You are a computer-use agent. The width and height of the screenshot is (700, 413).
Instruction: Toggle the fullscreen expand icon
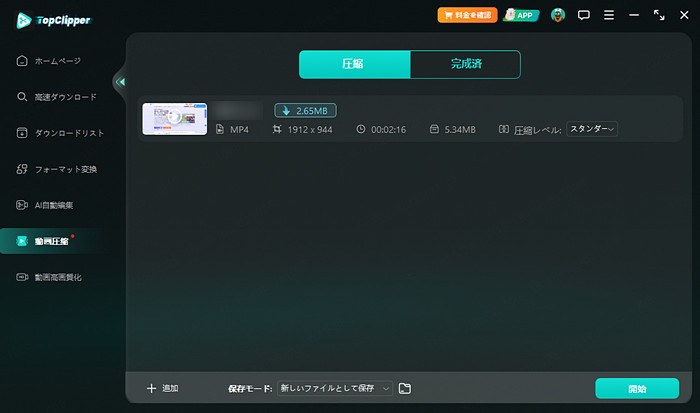(659, 15)
